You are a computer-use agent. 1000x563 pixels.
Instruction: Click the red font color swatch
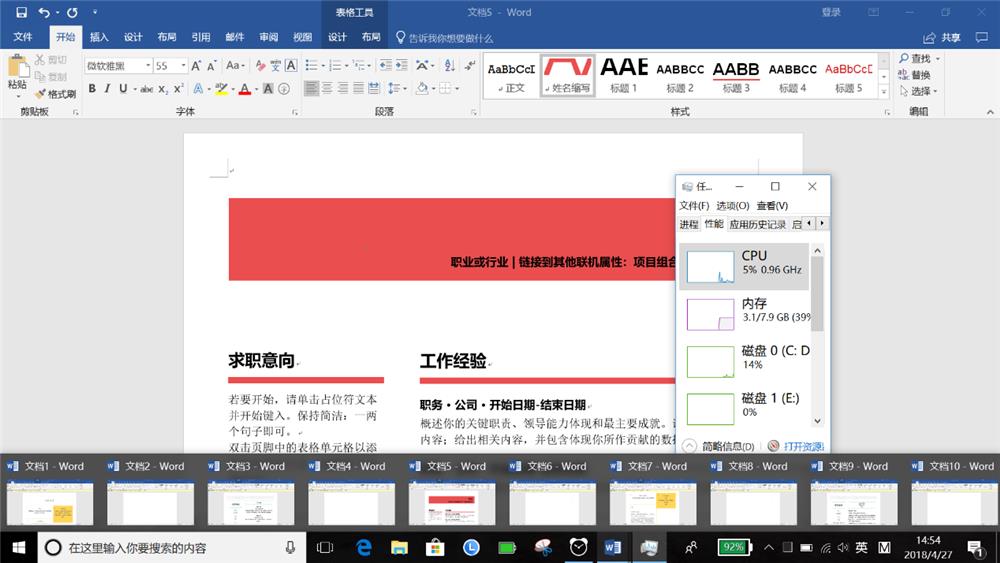245,89
